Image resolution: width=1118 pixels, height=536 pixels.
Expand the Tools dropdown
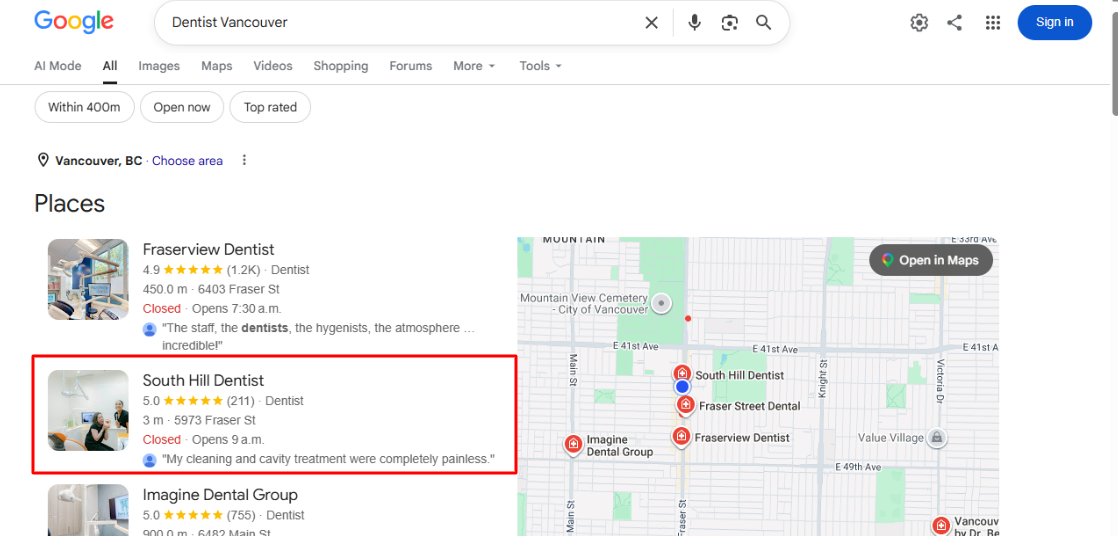point(540,66)
